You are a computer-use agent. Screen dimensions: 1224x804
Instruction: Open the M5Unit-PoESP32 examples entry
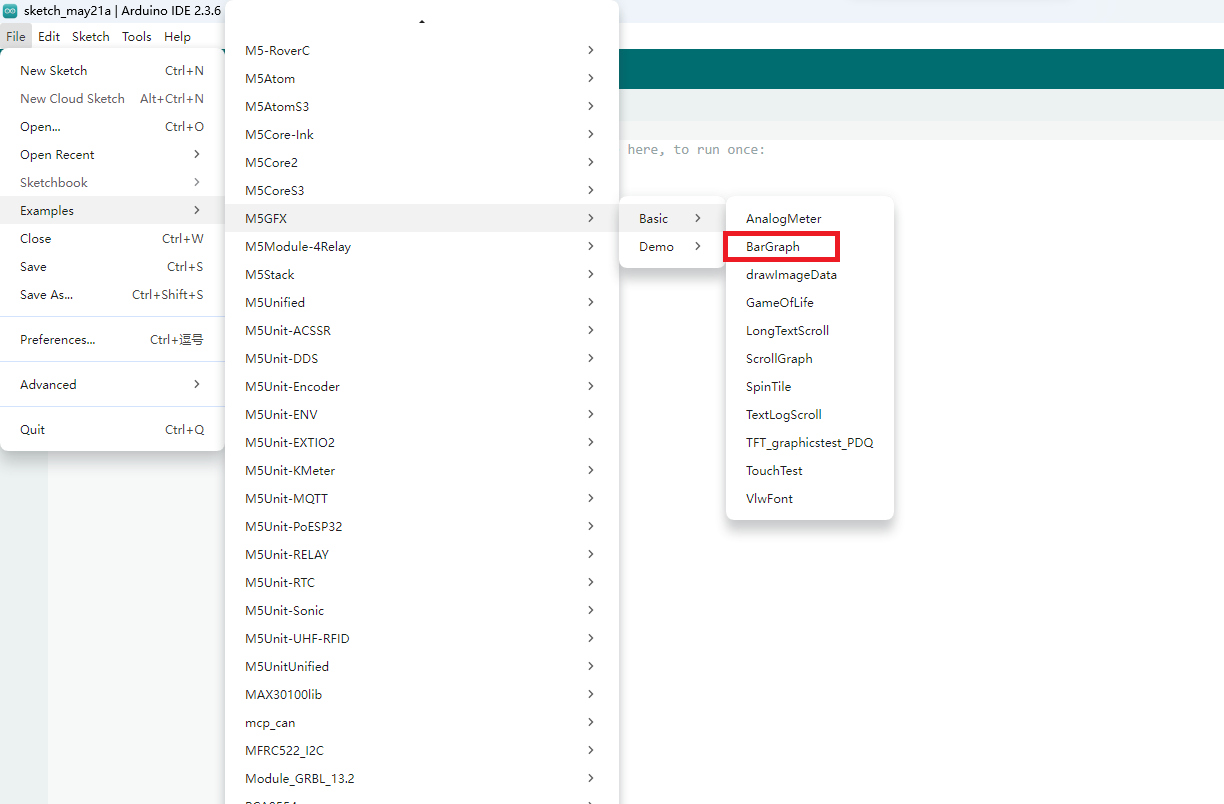422,527
